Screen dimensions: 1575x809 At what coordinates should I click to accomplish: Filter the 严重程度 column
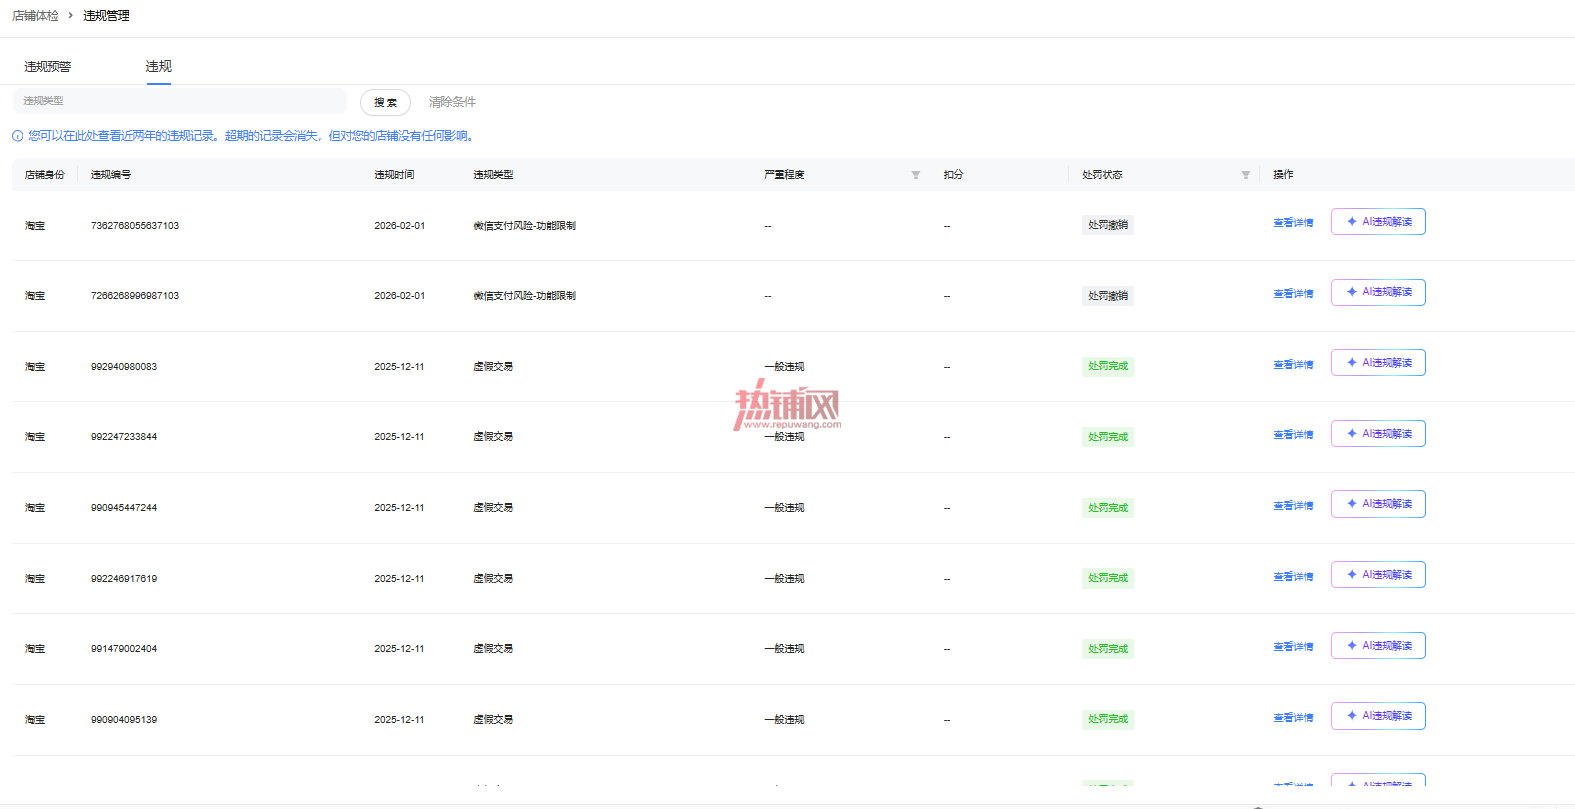tap(915, 175)
